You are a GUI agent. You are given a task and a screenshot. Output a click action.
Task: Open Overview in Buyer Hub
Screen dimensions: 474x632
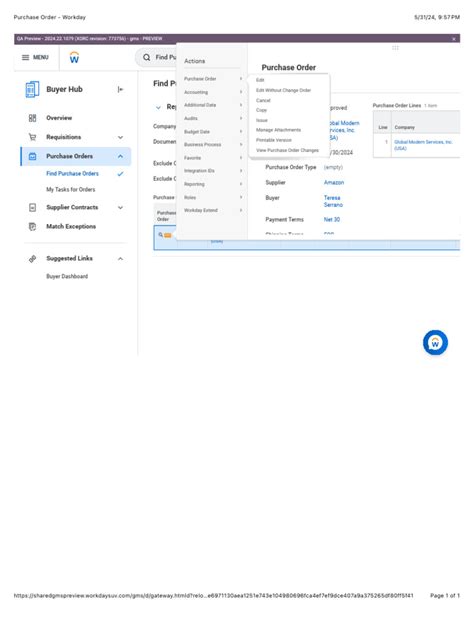pyautogui.click(x=59, y=118)
